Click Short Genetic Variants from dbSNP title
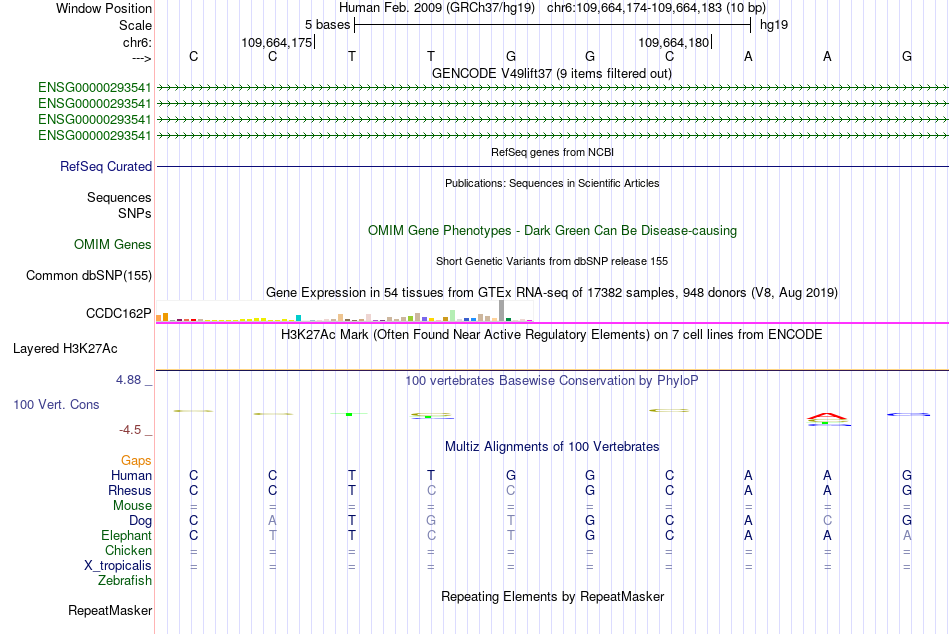 [x=552, y=261]
